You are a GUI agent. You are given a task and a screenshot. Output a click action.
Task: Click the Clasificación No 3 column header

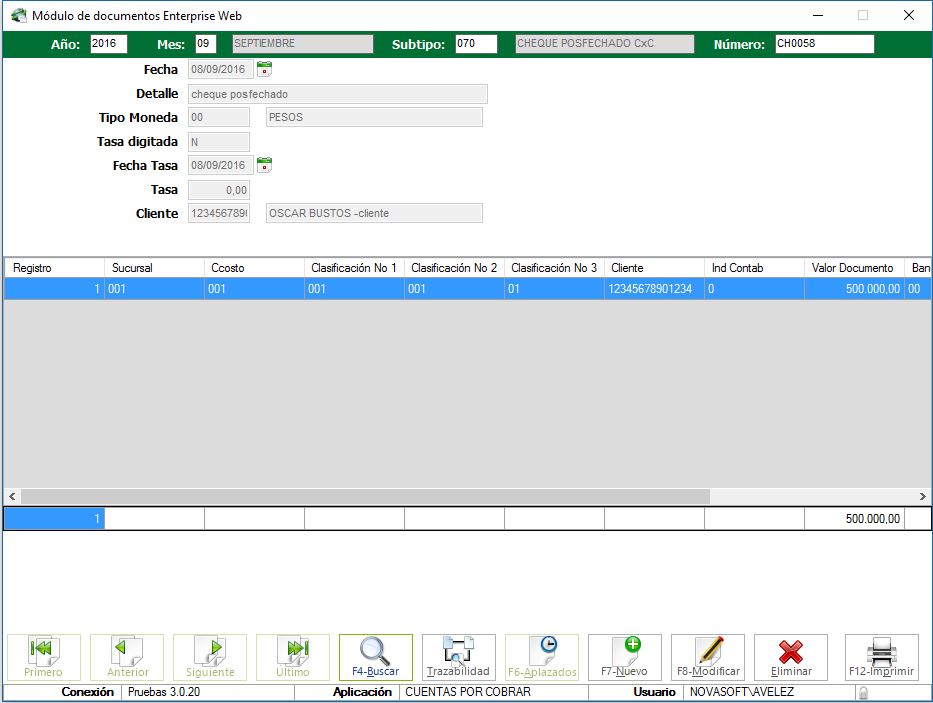point(555,268)
